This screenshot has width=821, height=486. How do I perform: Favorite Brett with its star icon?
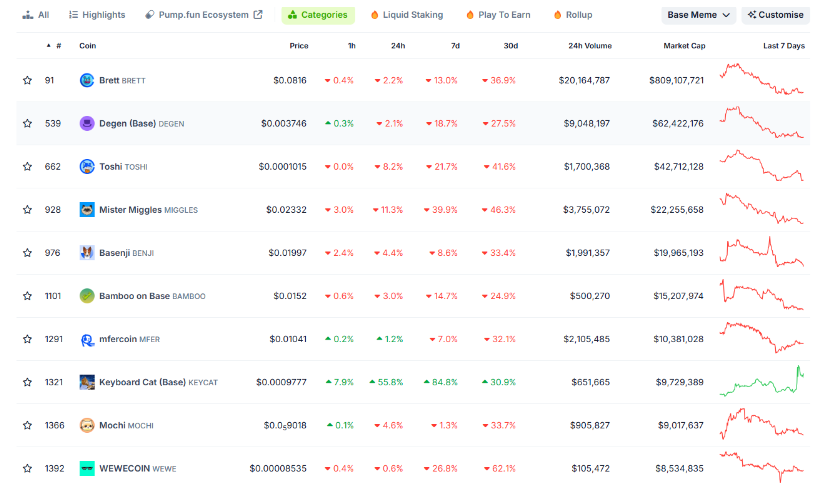pos(27,80)
